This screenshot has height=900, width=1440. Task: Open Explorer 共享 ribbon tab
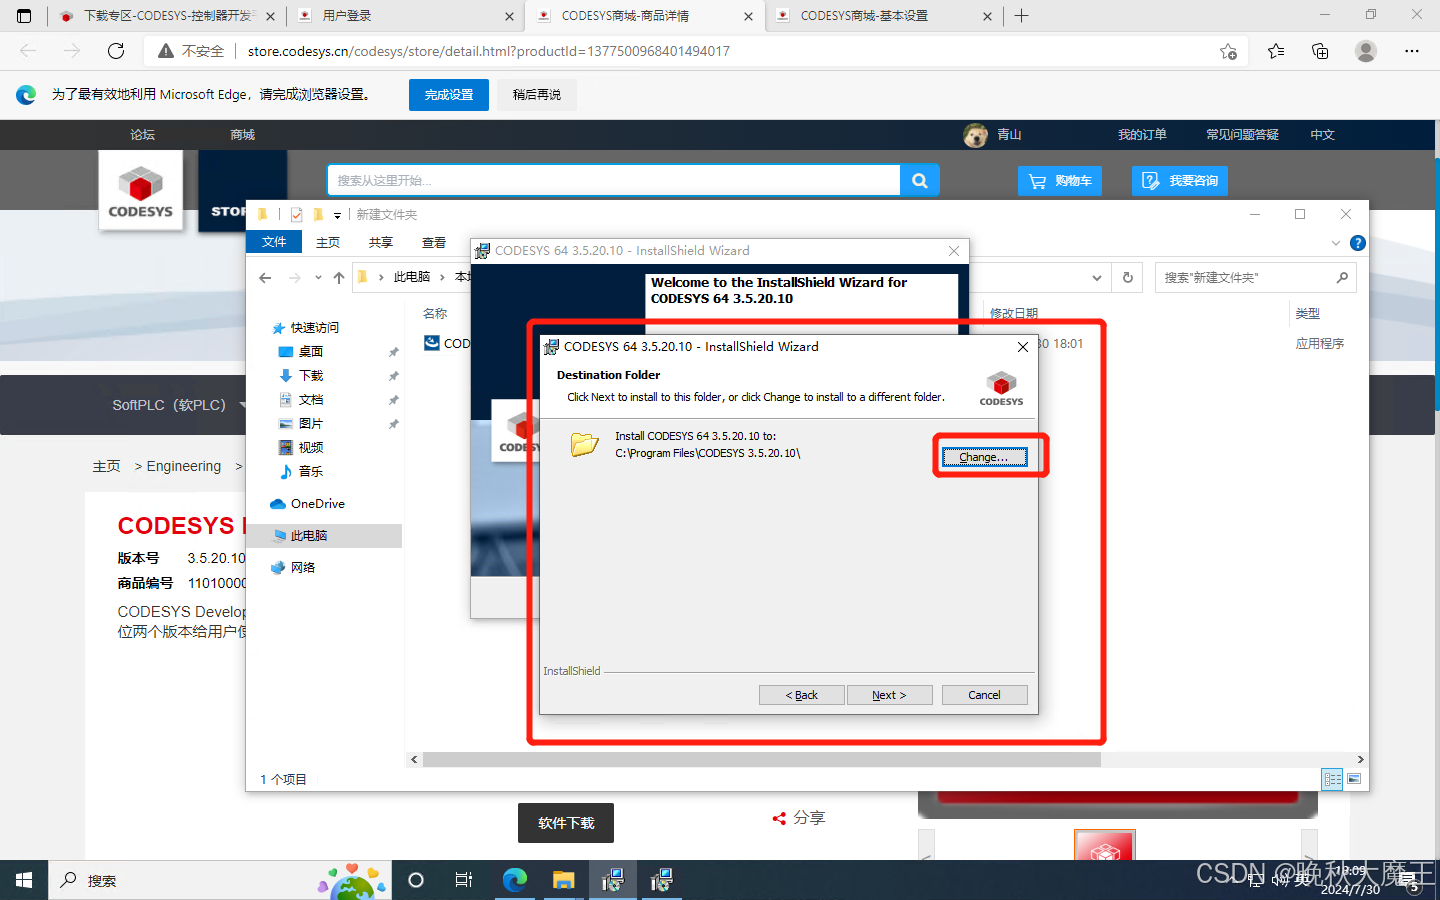[x=381, y=242]
